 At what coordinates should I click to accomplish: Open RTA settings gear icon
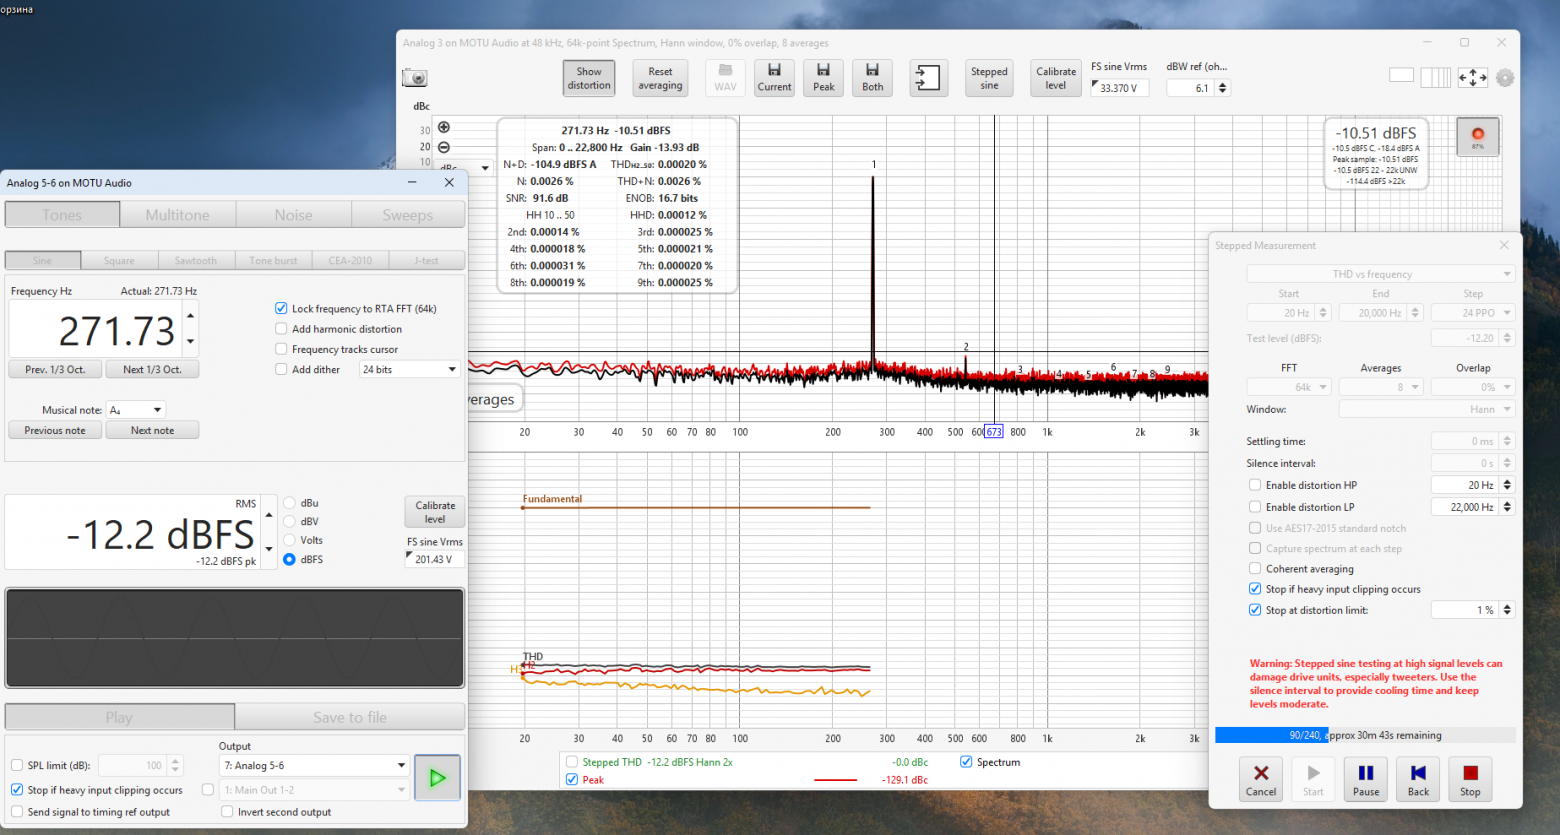[x=1505, y=77]
